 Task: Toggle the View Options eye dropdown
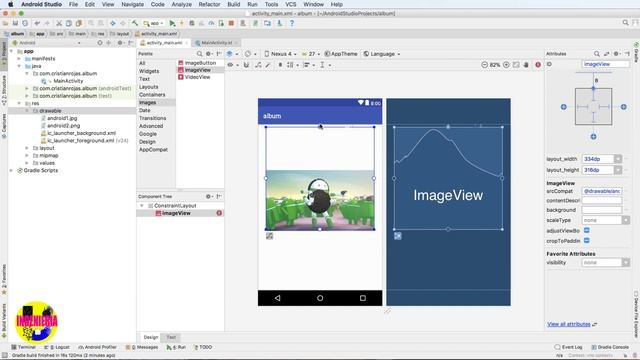(x=233, y=65)
